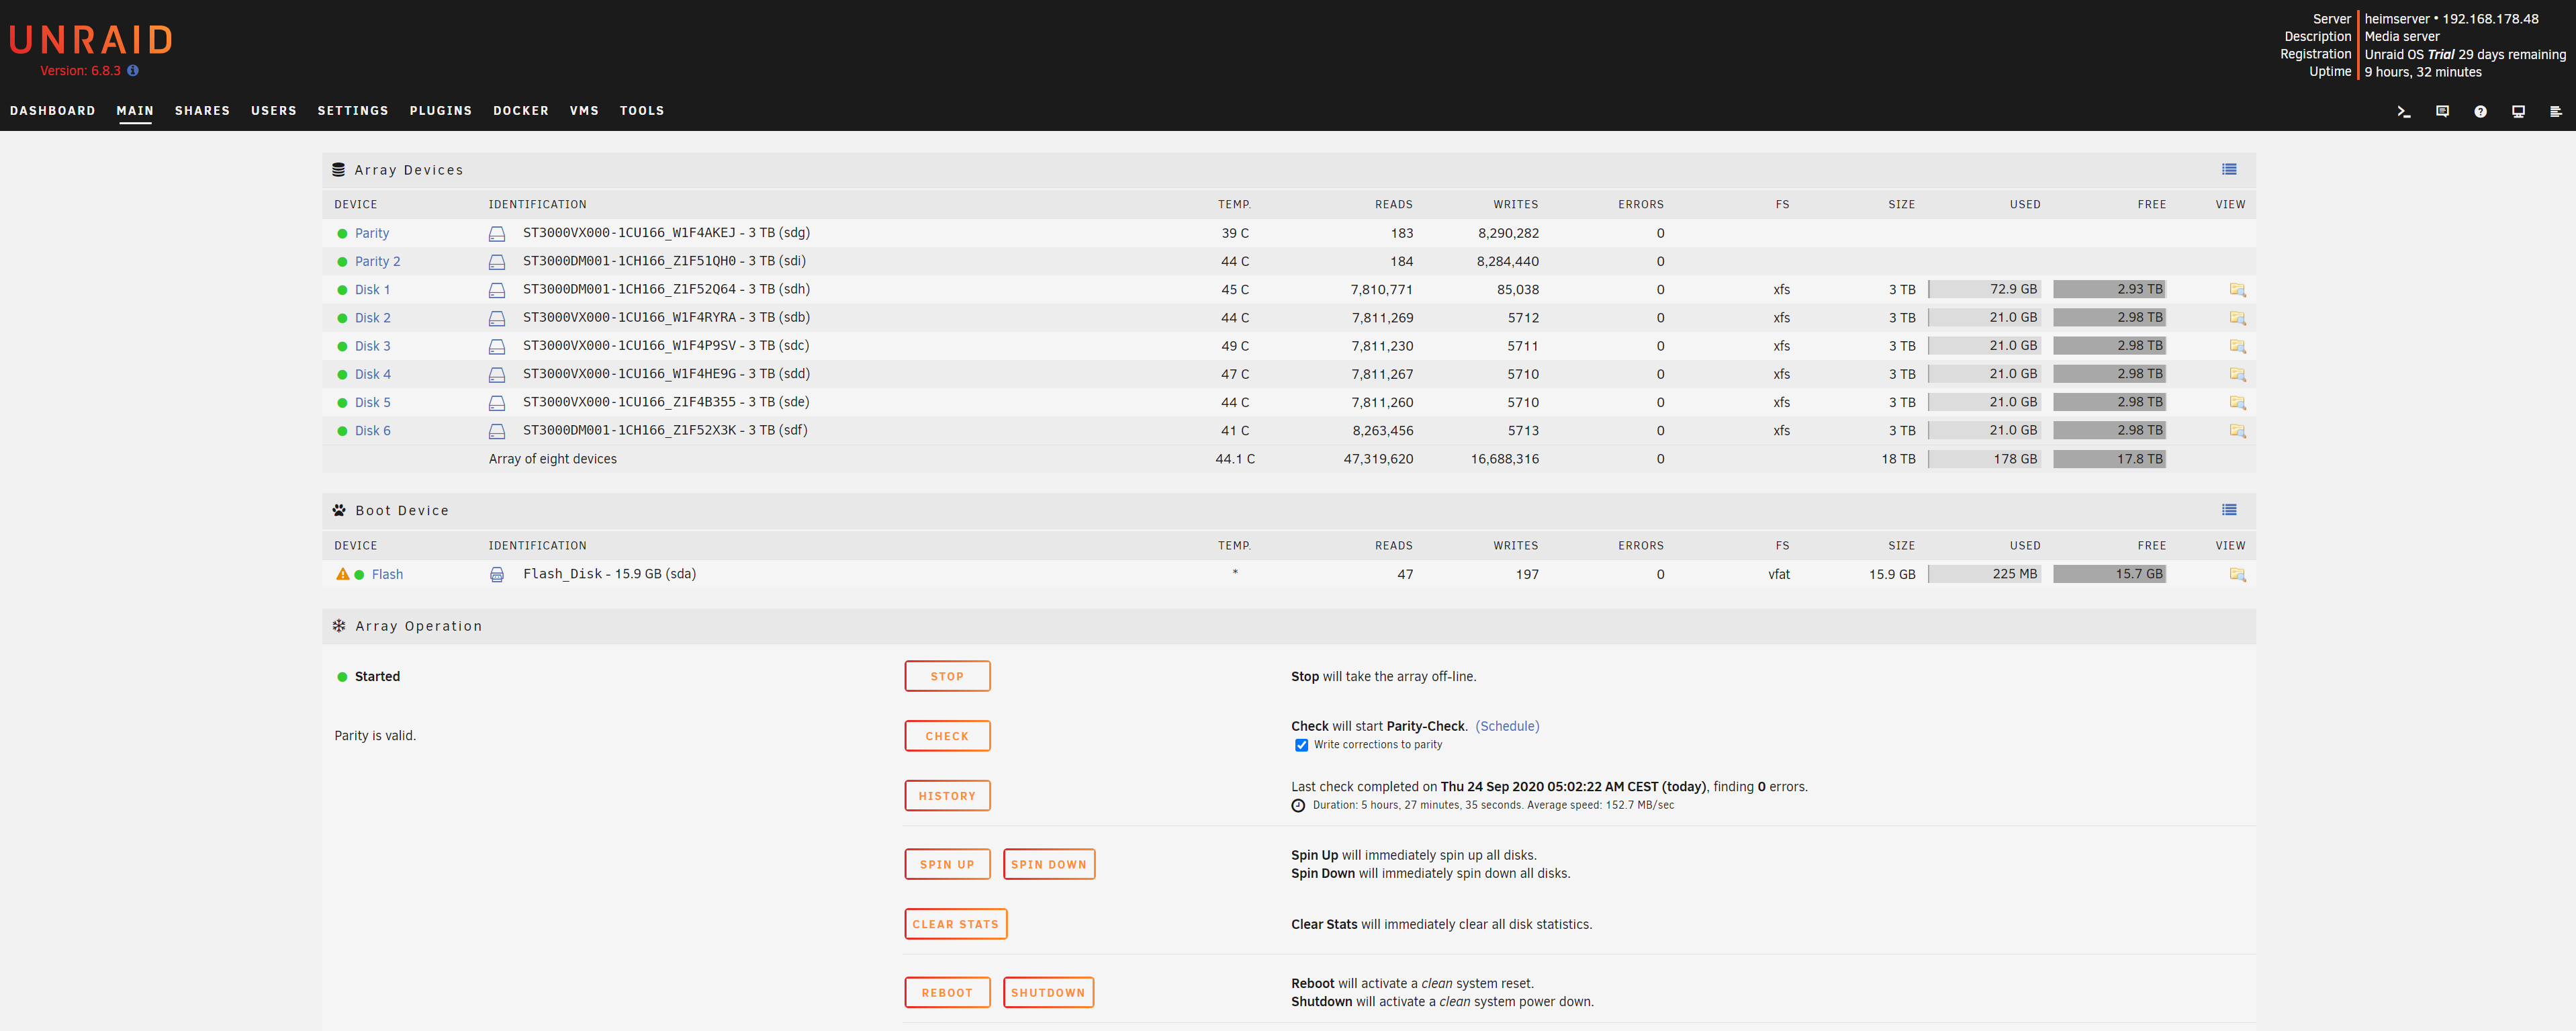The width and height of the screenshot is (2576, 1031).
Task: Open the web terminal icon
Action: (2404, 112)
